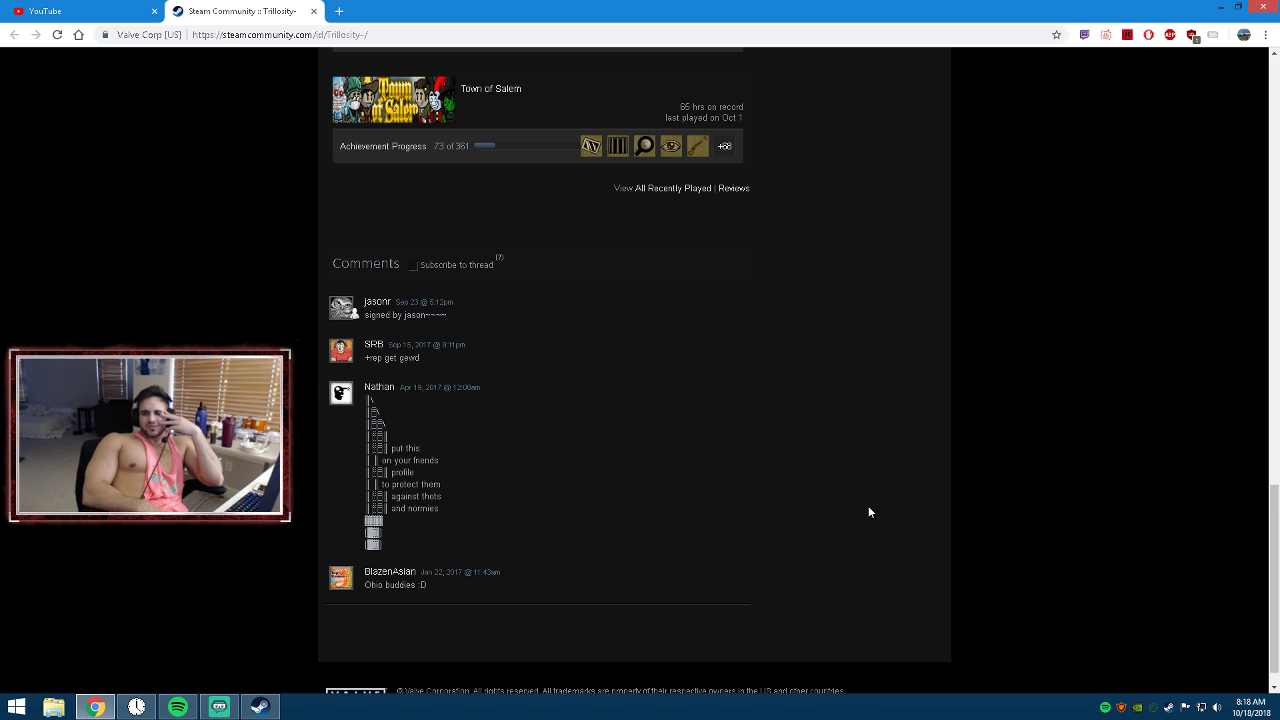
Task: Open the Twitch extension icon
Action: click(1084, 34)
